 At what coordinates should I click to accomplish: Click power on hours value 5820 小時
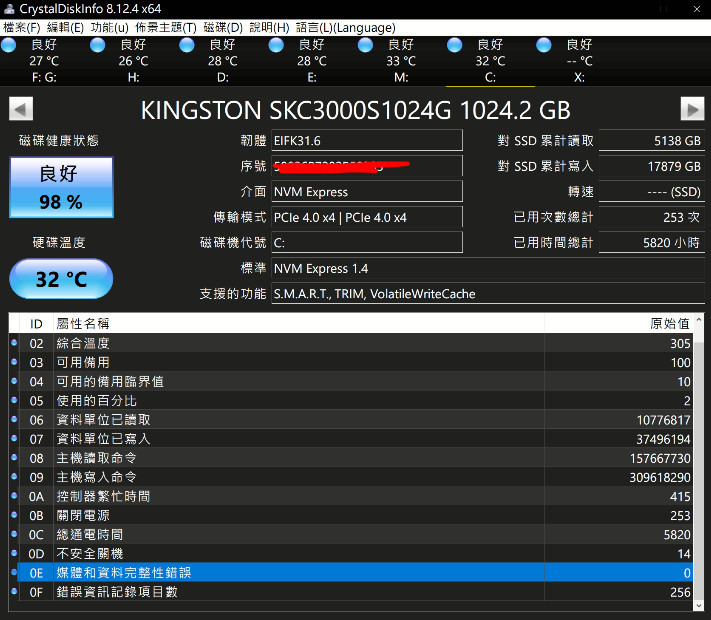point(652,243)
